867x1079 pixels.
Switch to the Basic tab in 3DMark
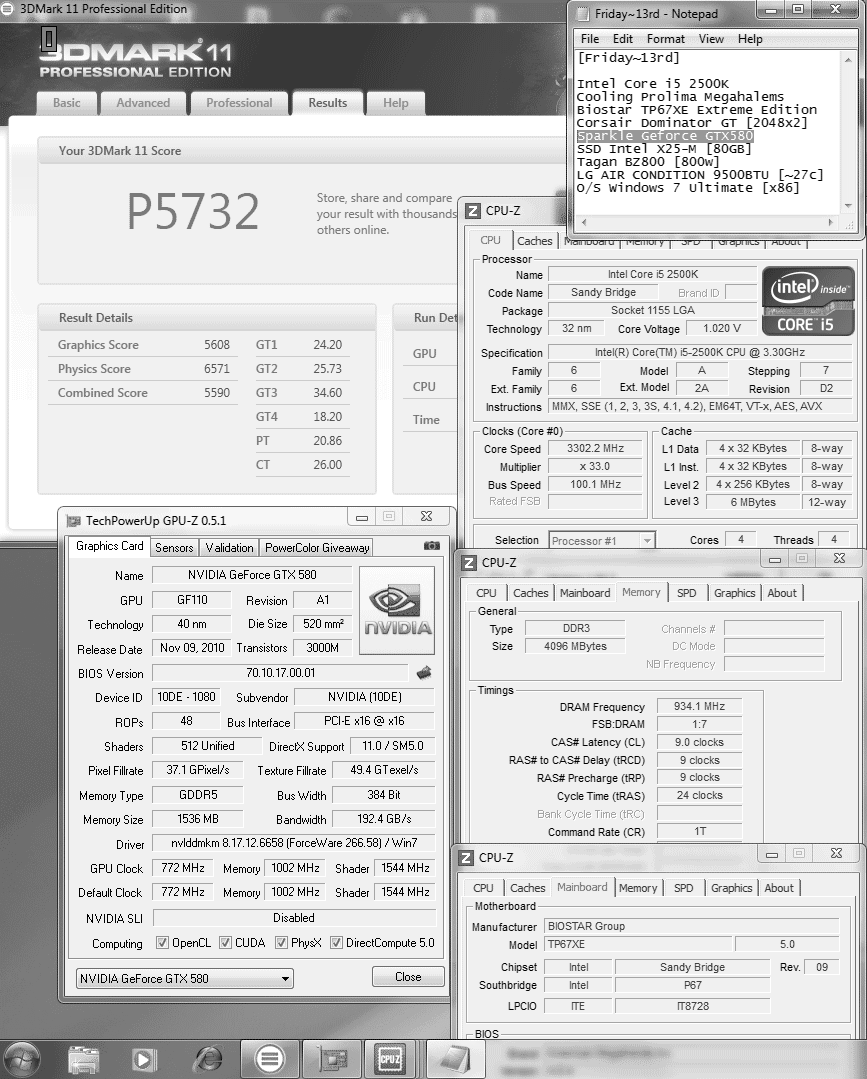click(x=67, y=103)
